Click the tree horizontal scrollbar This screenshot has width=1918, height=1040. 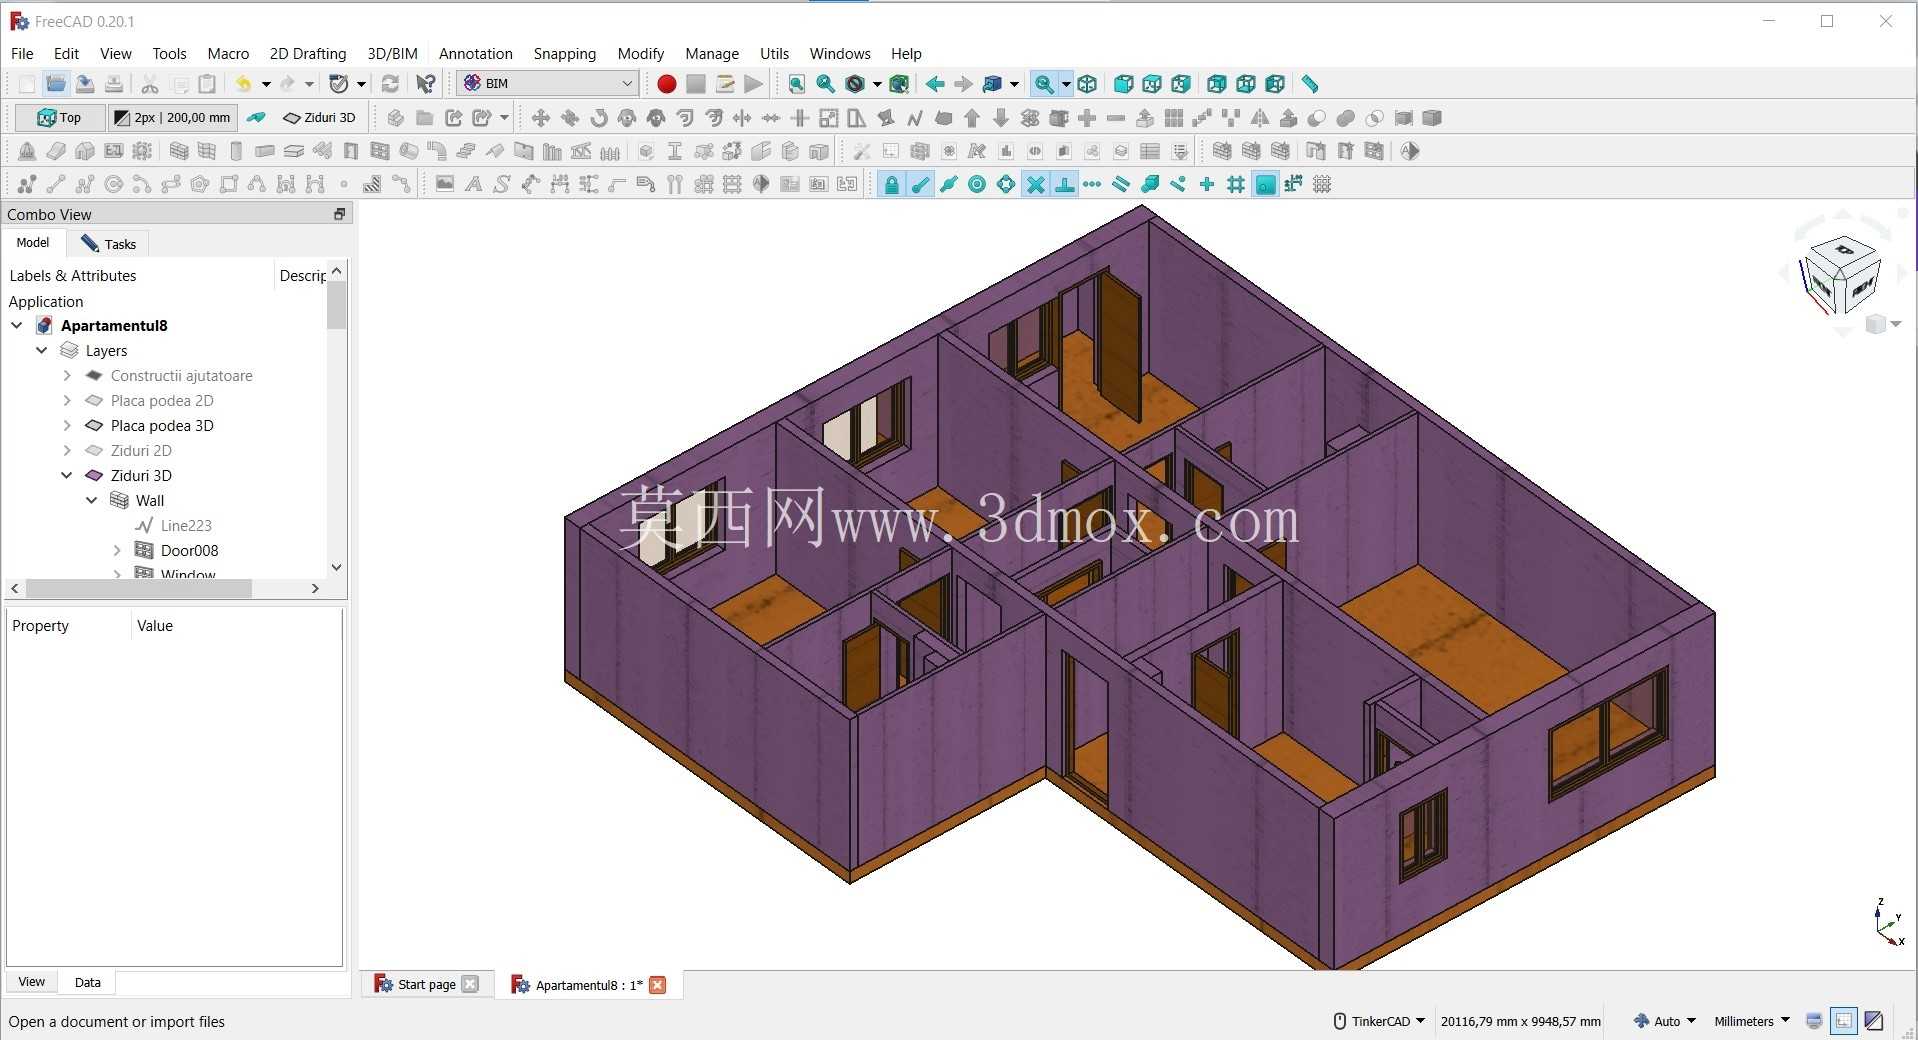(x=139, y=589)
